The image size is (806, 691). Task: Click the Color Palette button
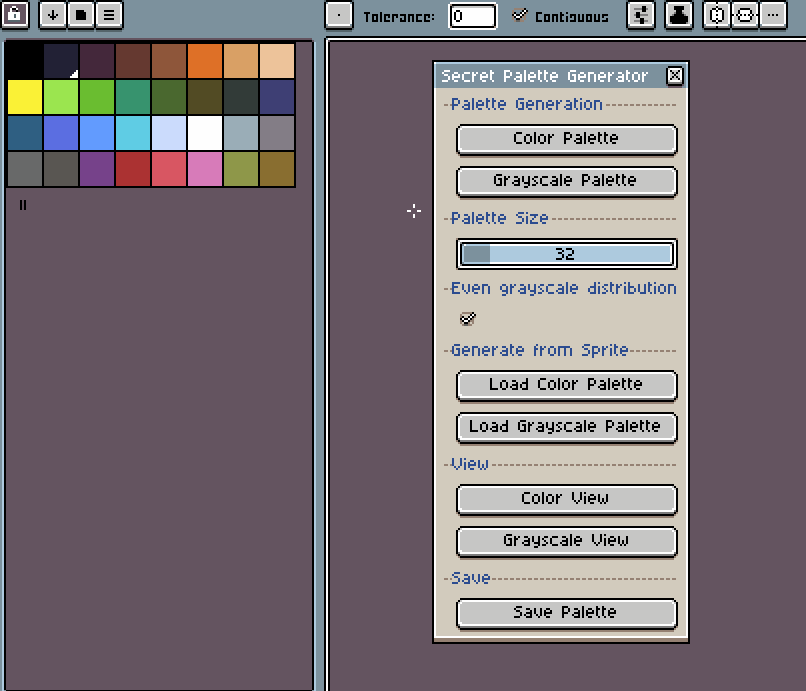coord(566,139)
